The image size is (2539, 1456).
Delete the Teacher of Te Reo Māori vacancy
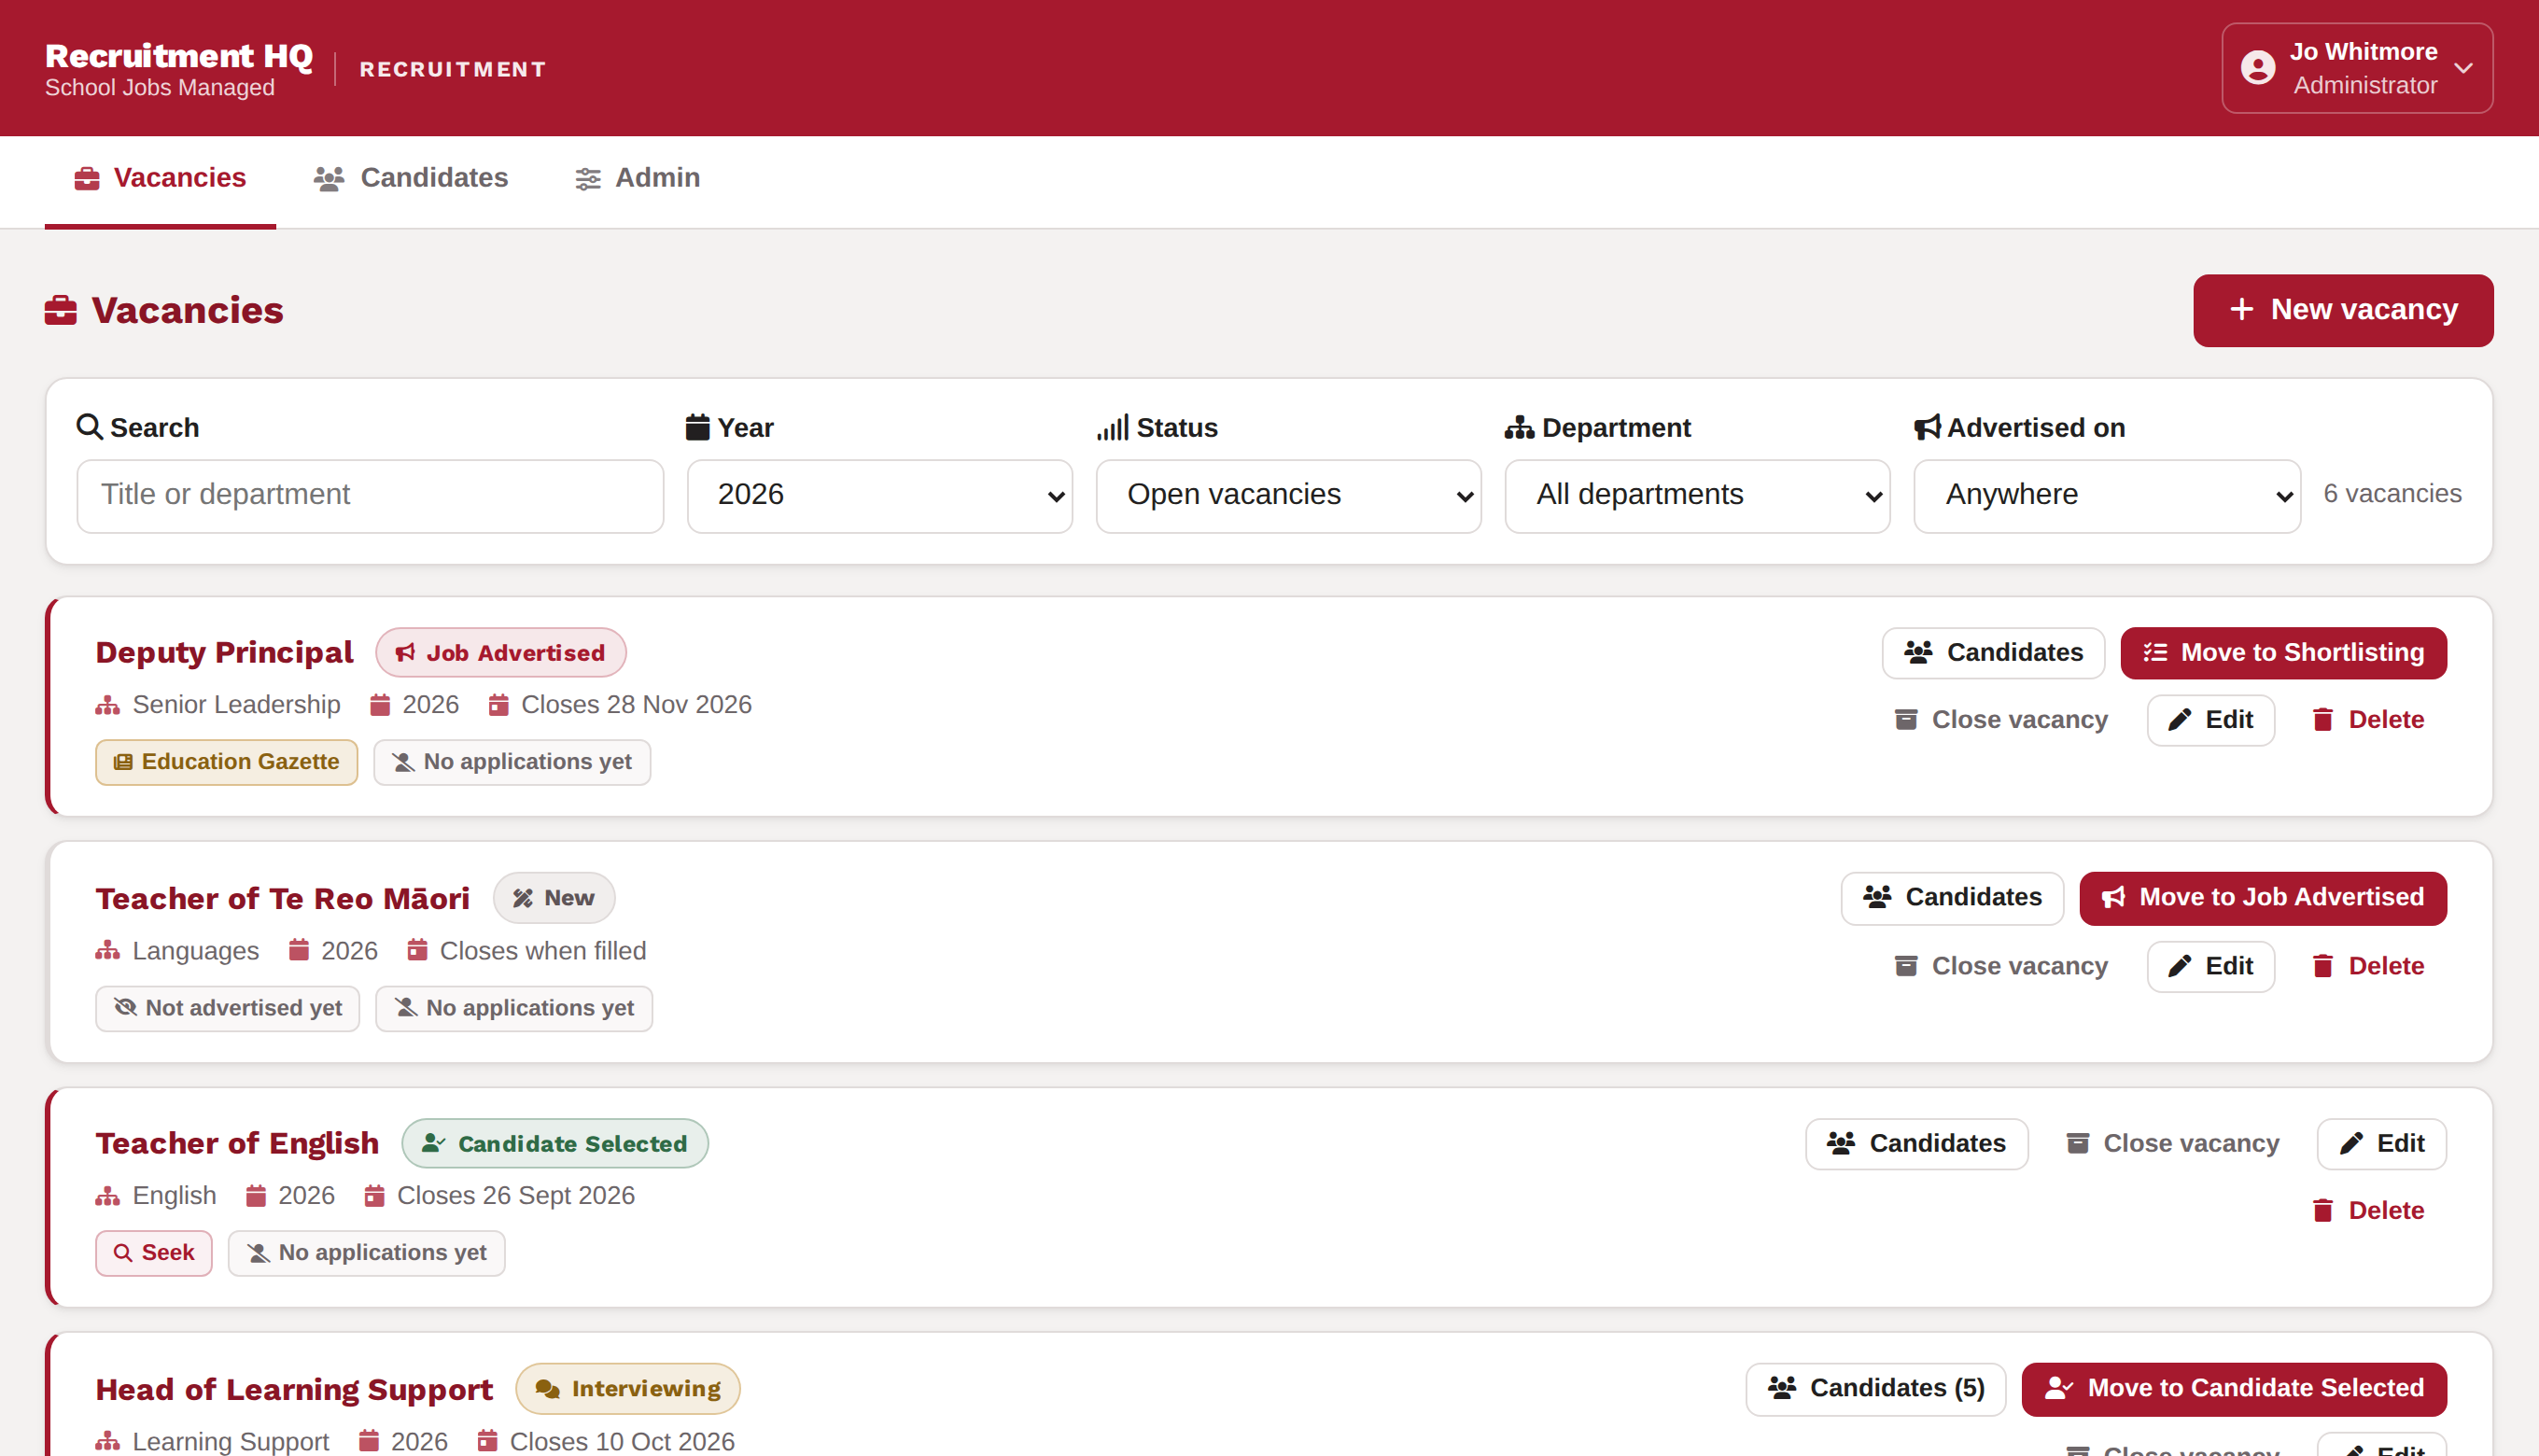point(2368,966)
